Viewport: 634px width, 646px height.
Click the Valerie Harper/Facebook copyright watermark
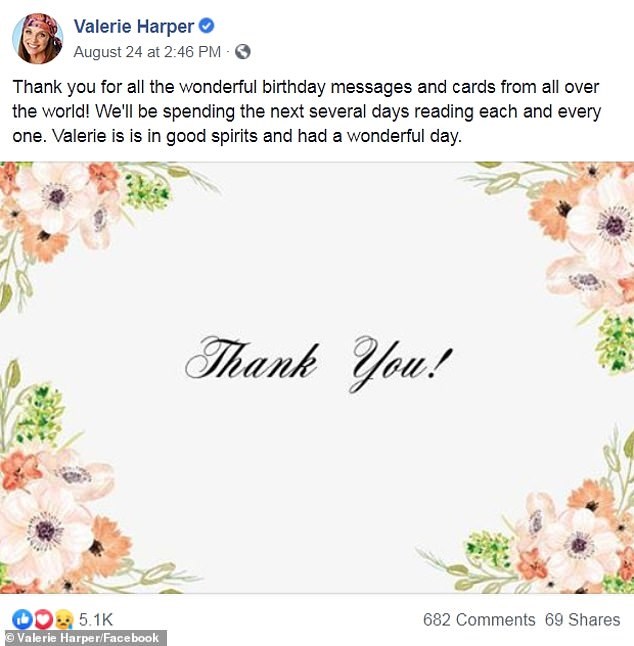[83, 638]
